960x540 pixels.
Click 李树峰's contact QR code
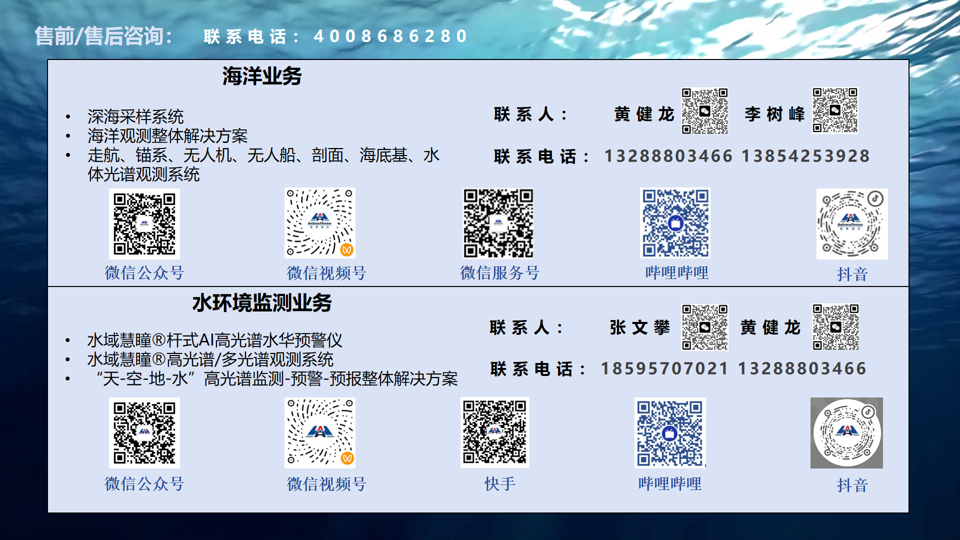click(835, 110)
